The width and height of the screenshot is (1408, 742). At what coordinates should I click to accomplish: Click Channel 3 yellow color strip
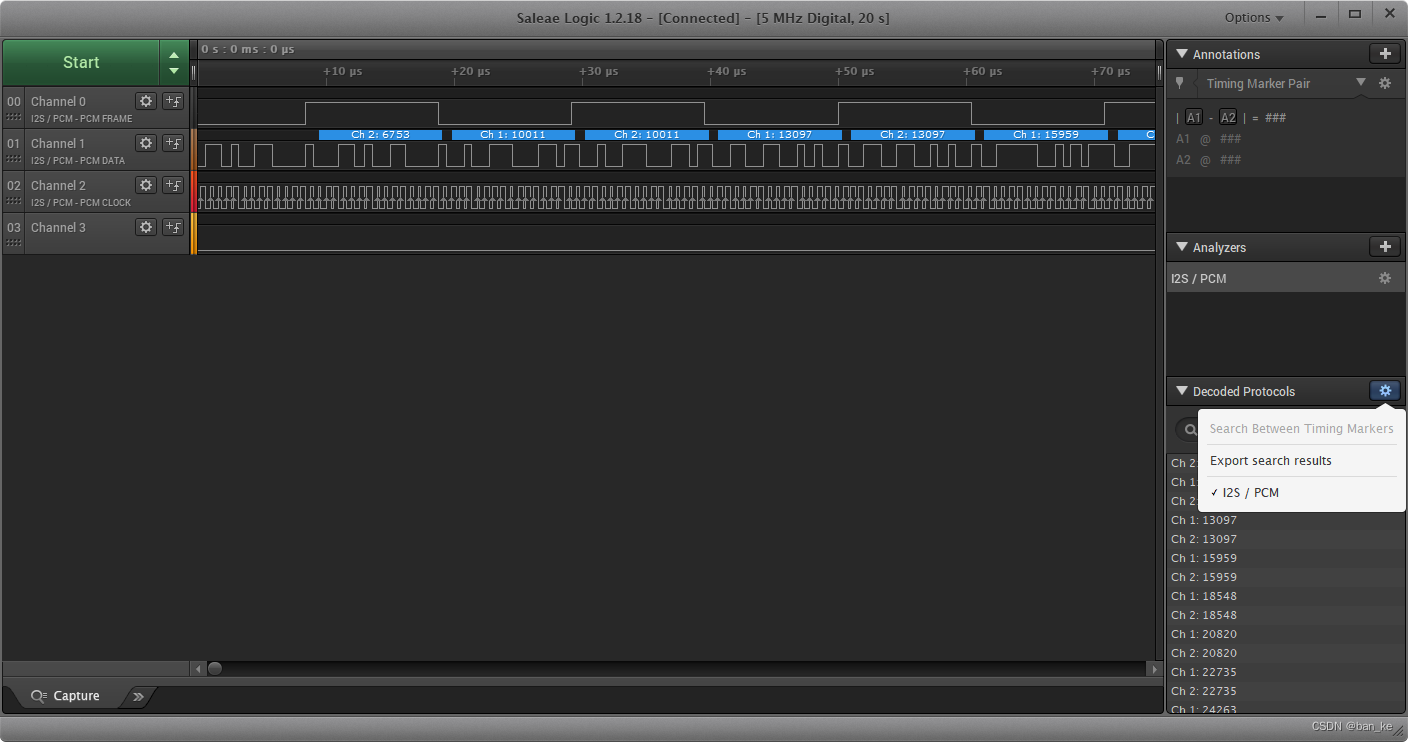194,232
